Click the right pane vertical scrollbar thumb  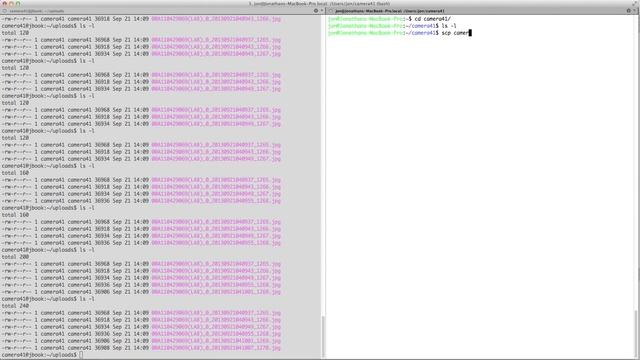[636, 334]
